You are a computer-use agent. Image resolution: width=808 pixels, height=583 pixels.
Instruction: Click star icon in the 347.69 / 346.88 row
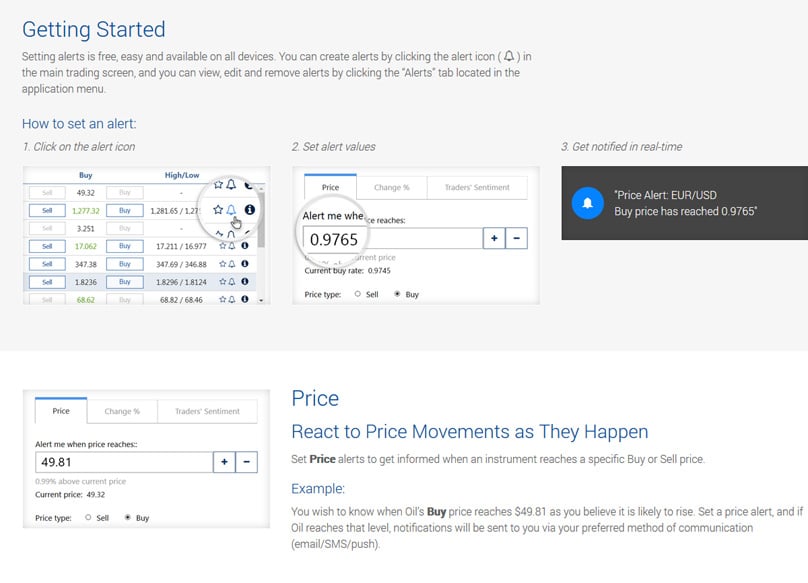[223, 264]
